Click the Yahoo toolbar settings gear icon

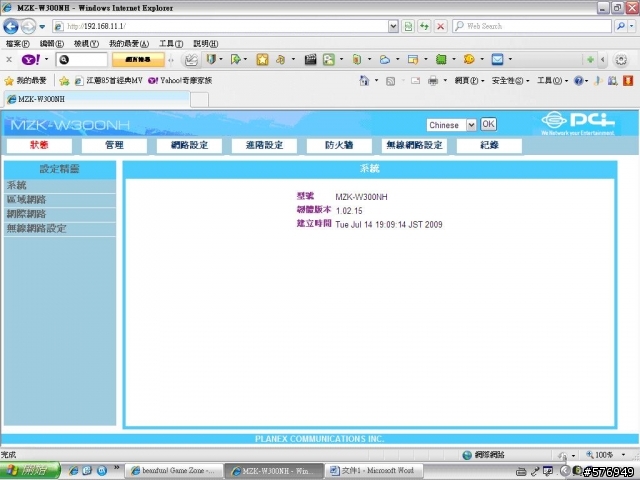621,60
